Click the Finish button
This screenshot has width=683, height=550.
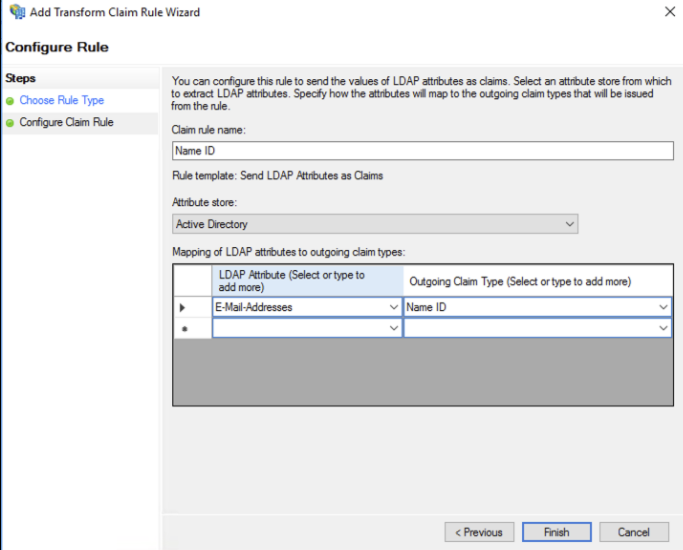[x=557, y=532]
